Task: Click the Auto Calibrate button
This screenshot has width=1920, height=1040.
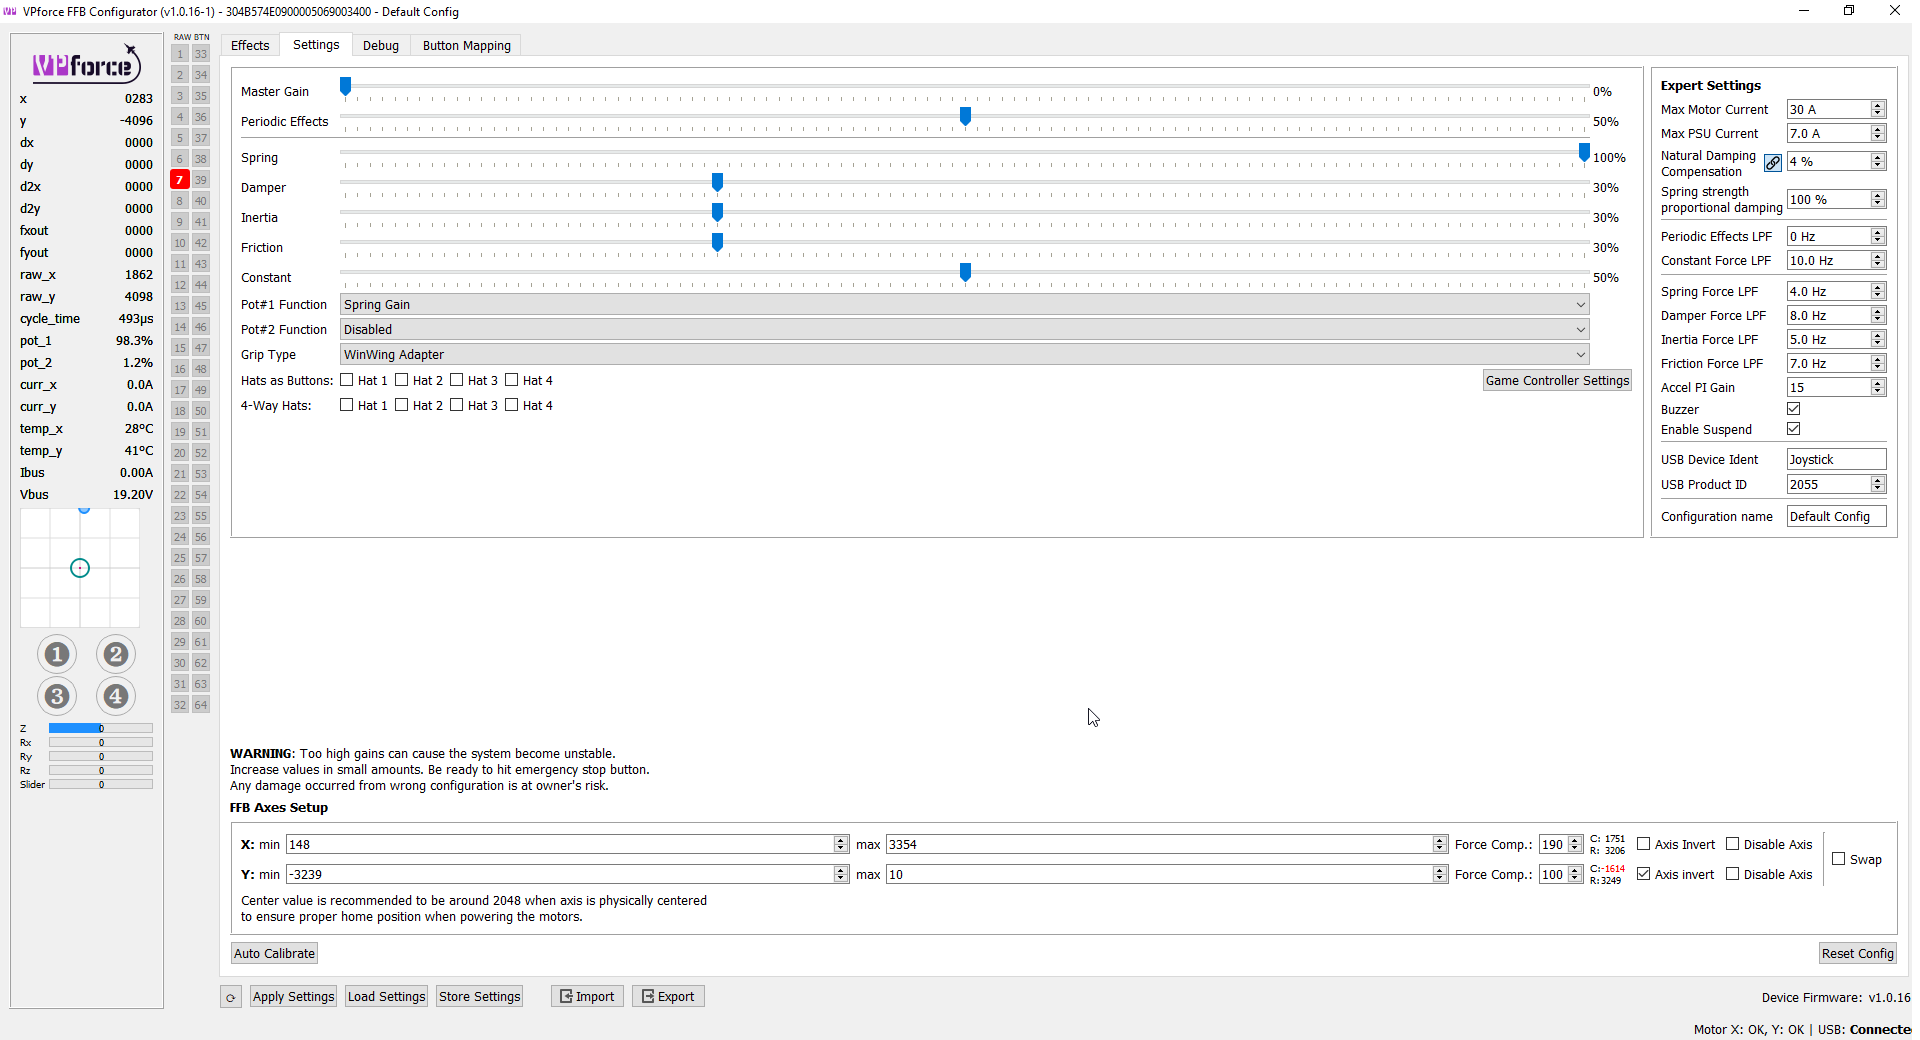Action: pyautogui.click(x=274, y=954)
